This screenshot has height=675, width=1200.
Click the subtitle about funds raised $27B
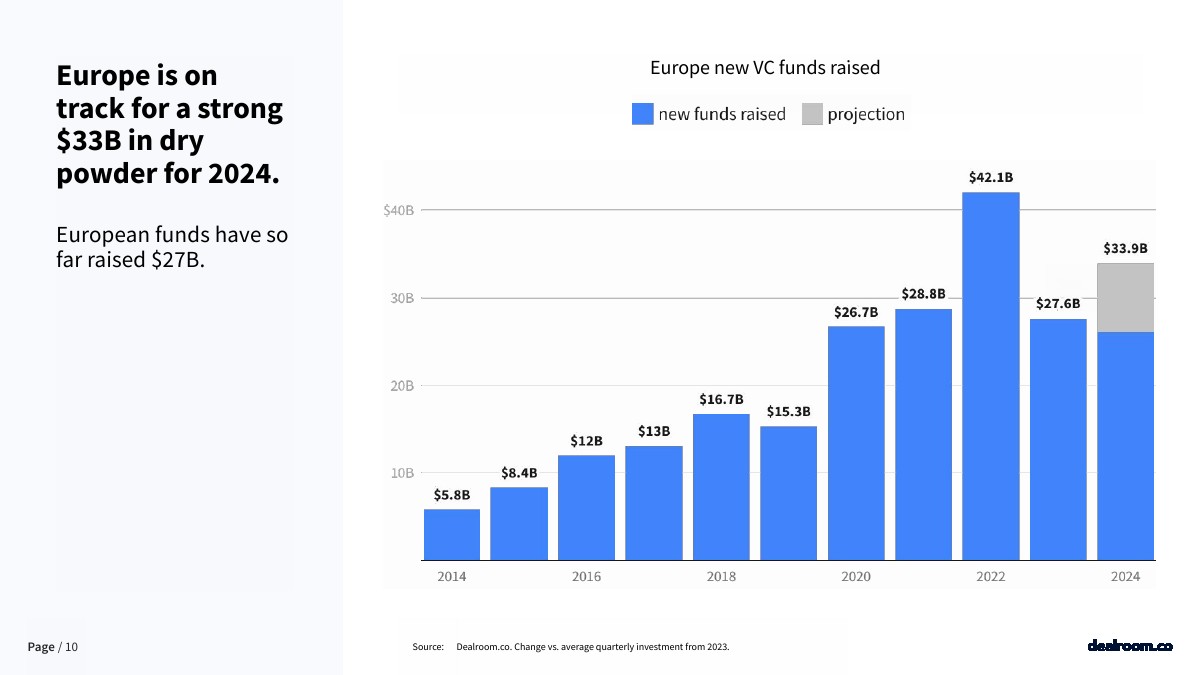(172, 248)
